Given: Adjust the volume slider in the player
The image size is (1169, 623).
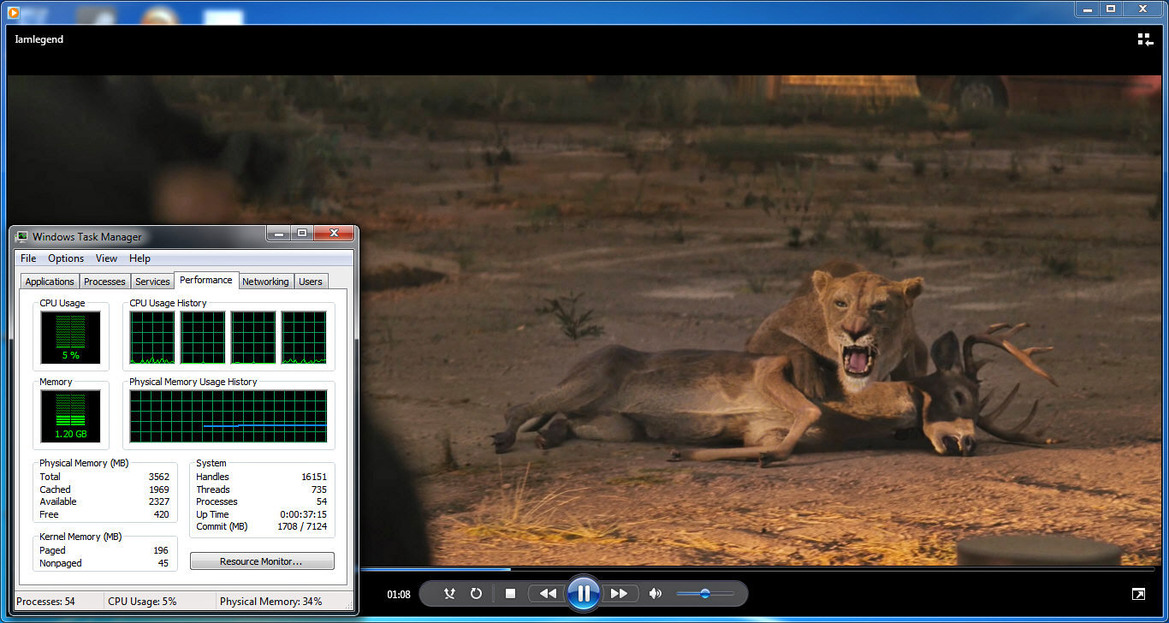Looking at the screenshot, I should tap(705, 593).
